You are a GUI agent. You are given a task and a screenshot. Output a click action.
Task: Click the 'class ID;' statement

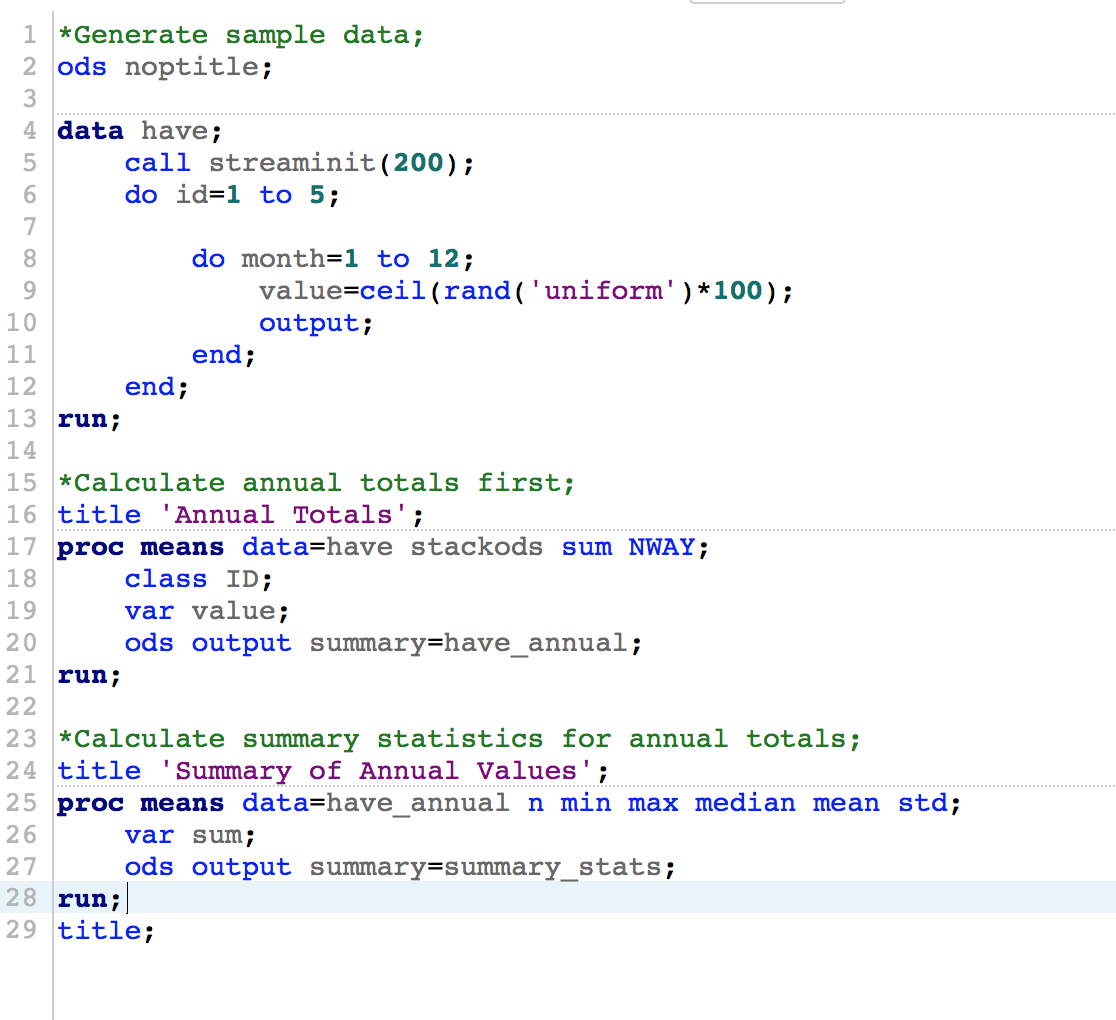(x=199, y=579)
